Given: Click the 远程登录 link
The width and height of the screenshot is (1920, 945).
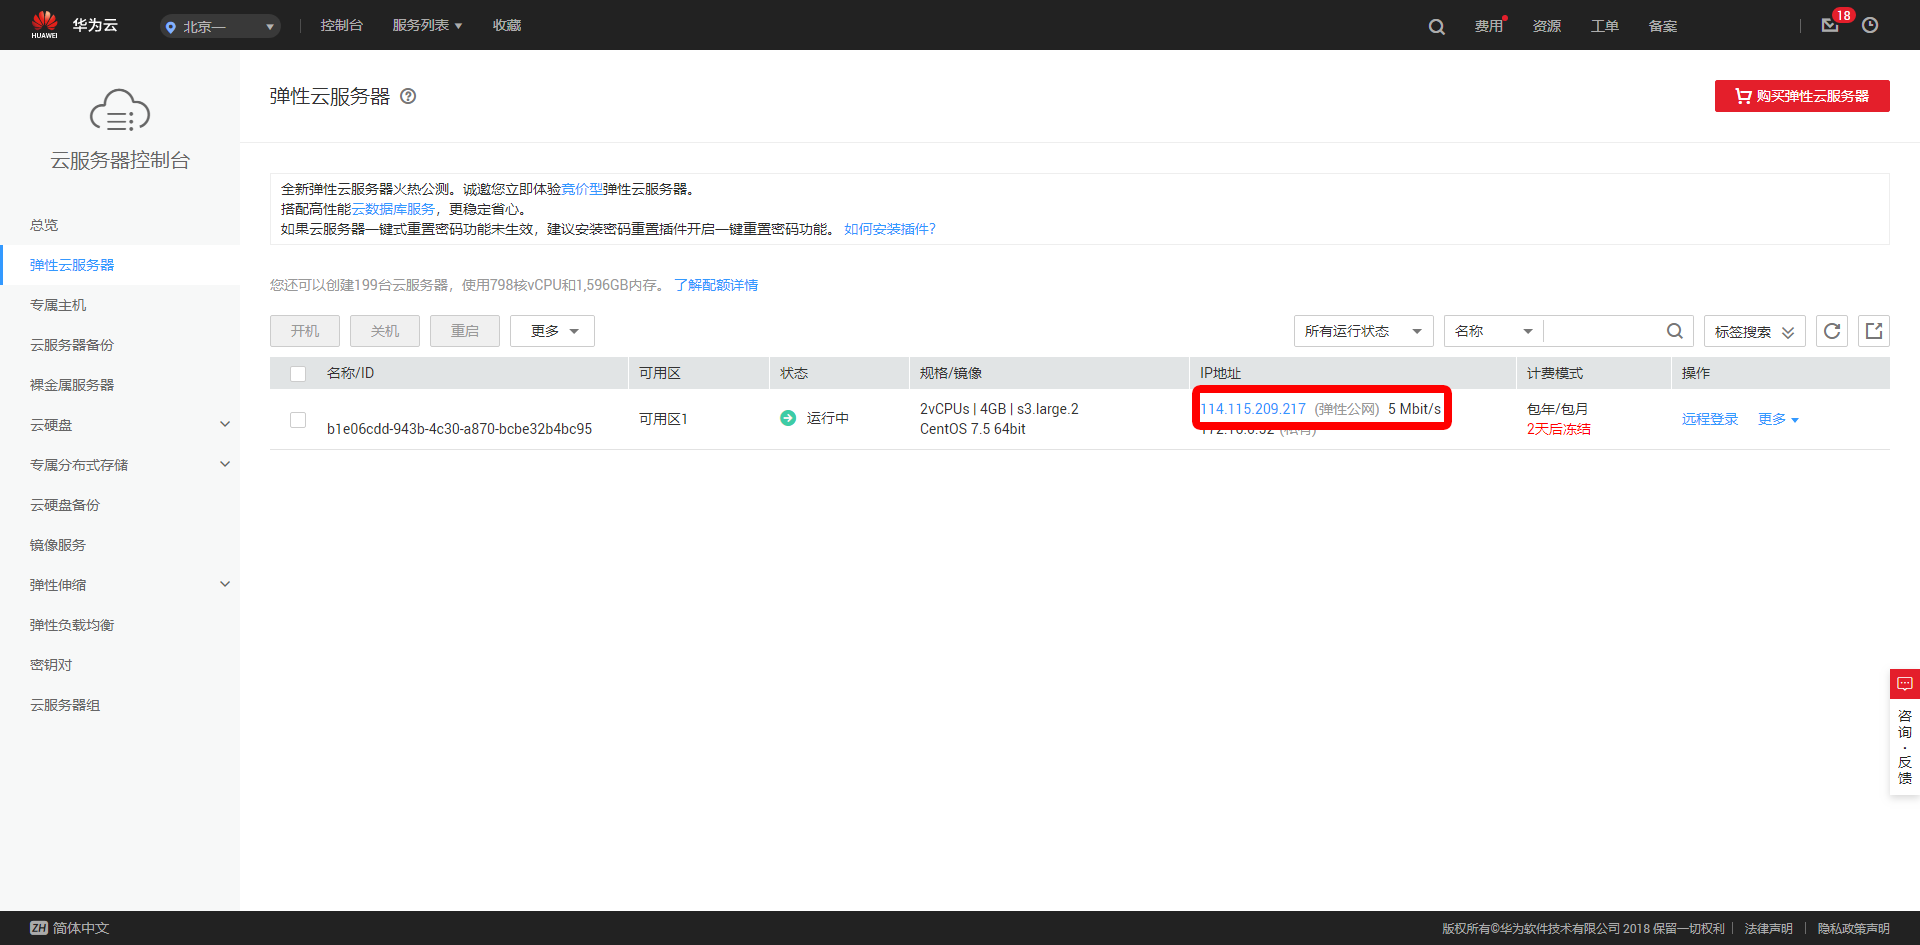Looking at the screenshot, I should tap(1710, 419).
